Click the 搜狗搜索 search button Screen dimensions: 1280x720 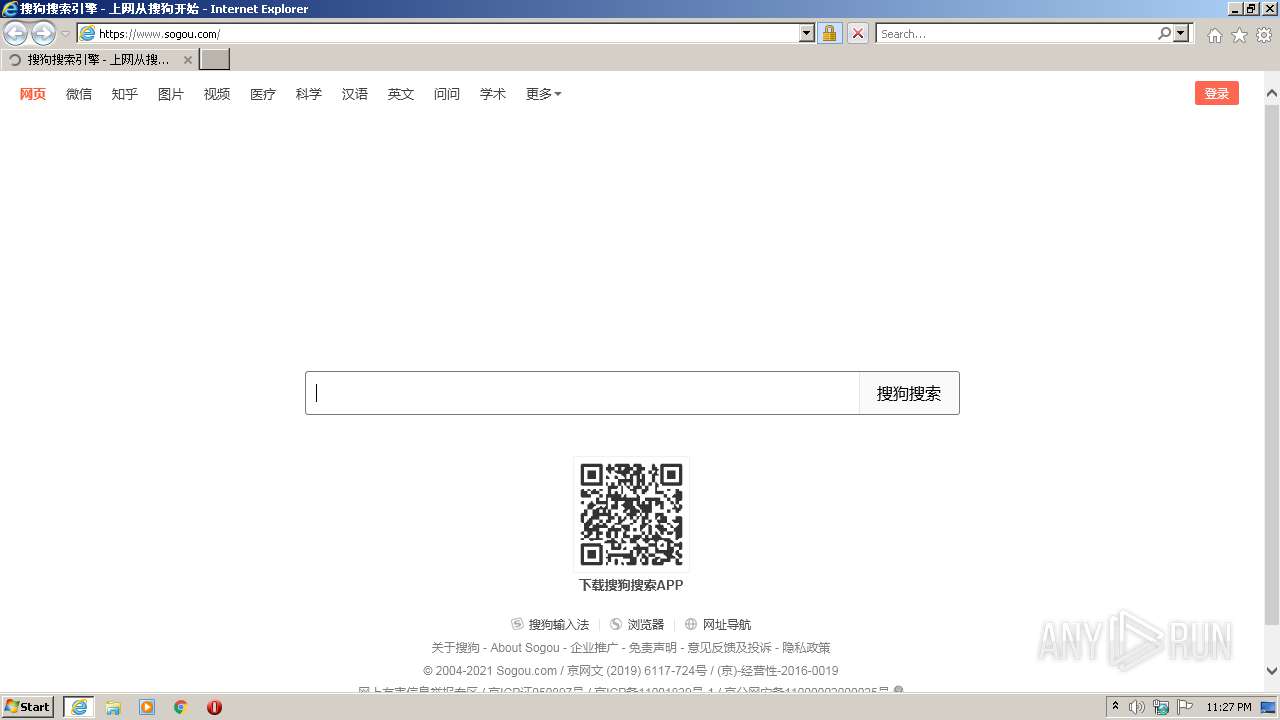coord(909,393)
